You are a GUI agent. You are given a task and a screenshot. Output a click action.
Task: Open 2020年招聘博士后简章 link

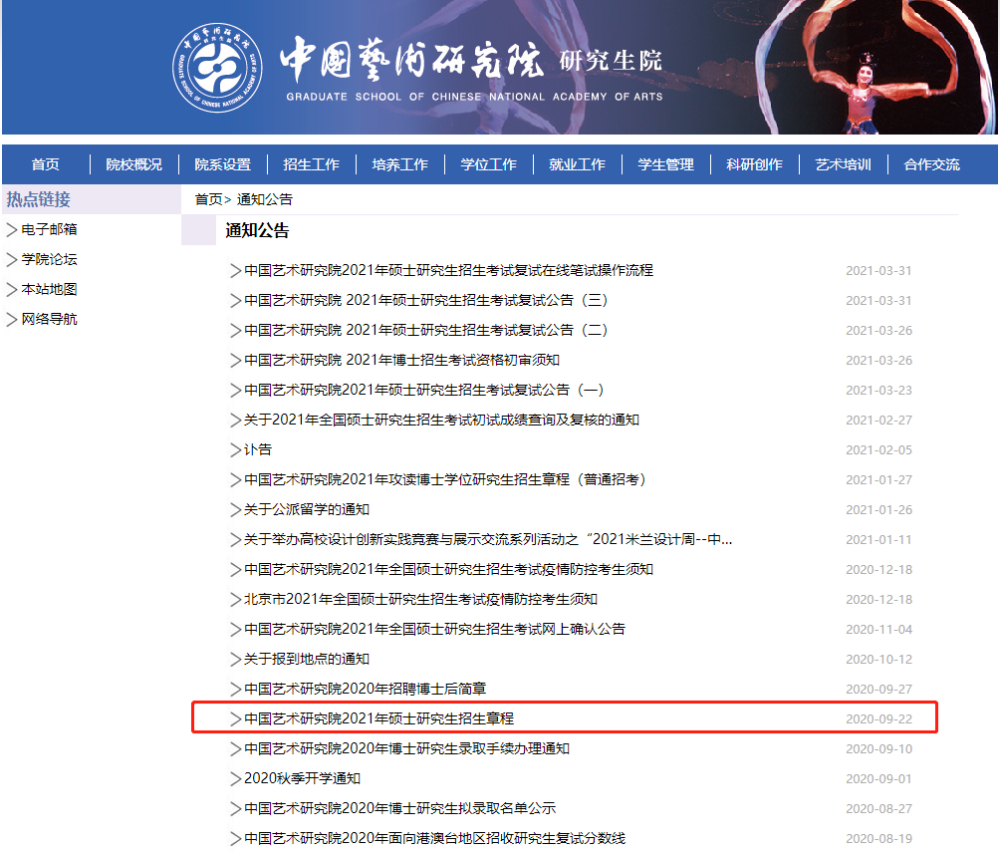[x=365, y=689]
